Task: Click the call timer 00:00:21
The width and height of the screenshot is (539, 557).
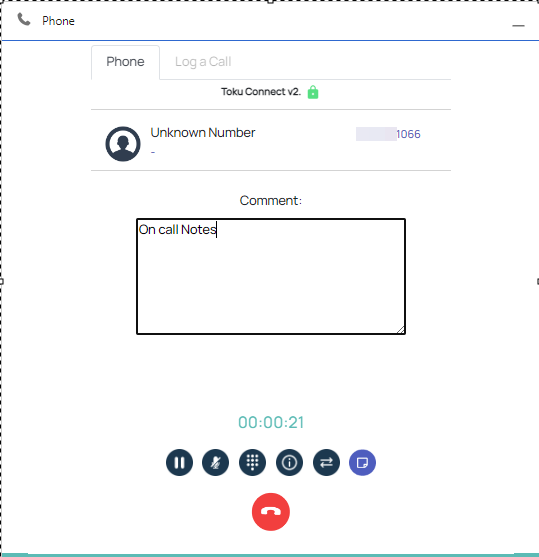Action: (x=271, y=423)
